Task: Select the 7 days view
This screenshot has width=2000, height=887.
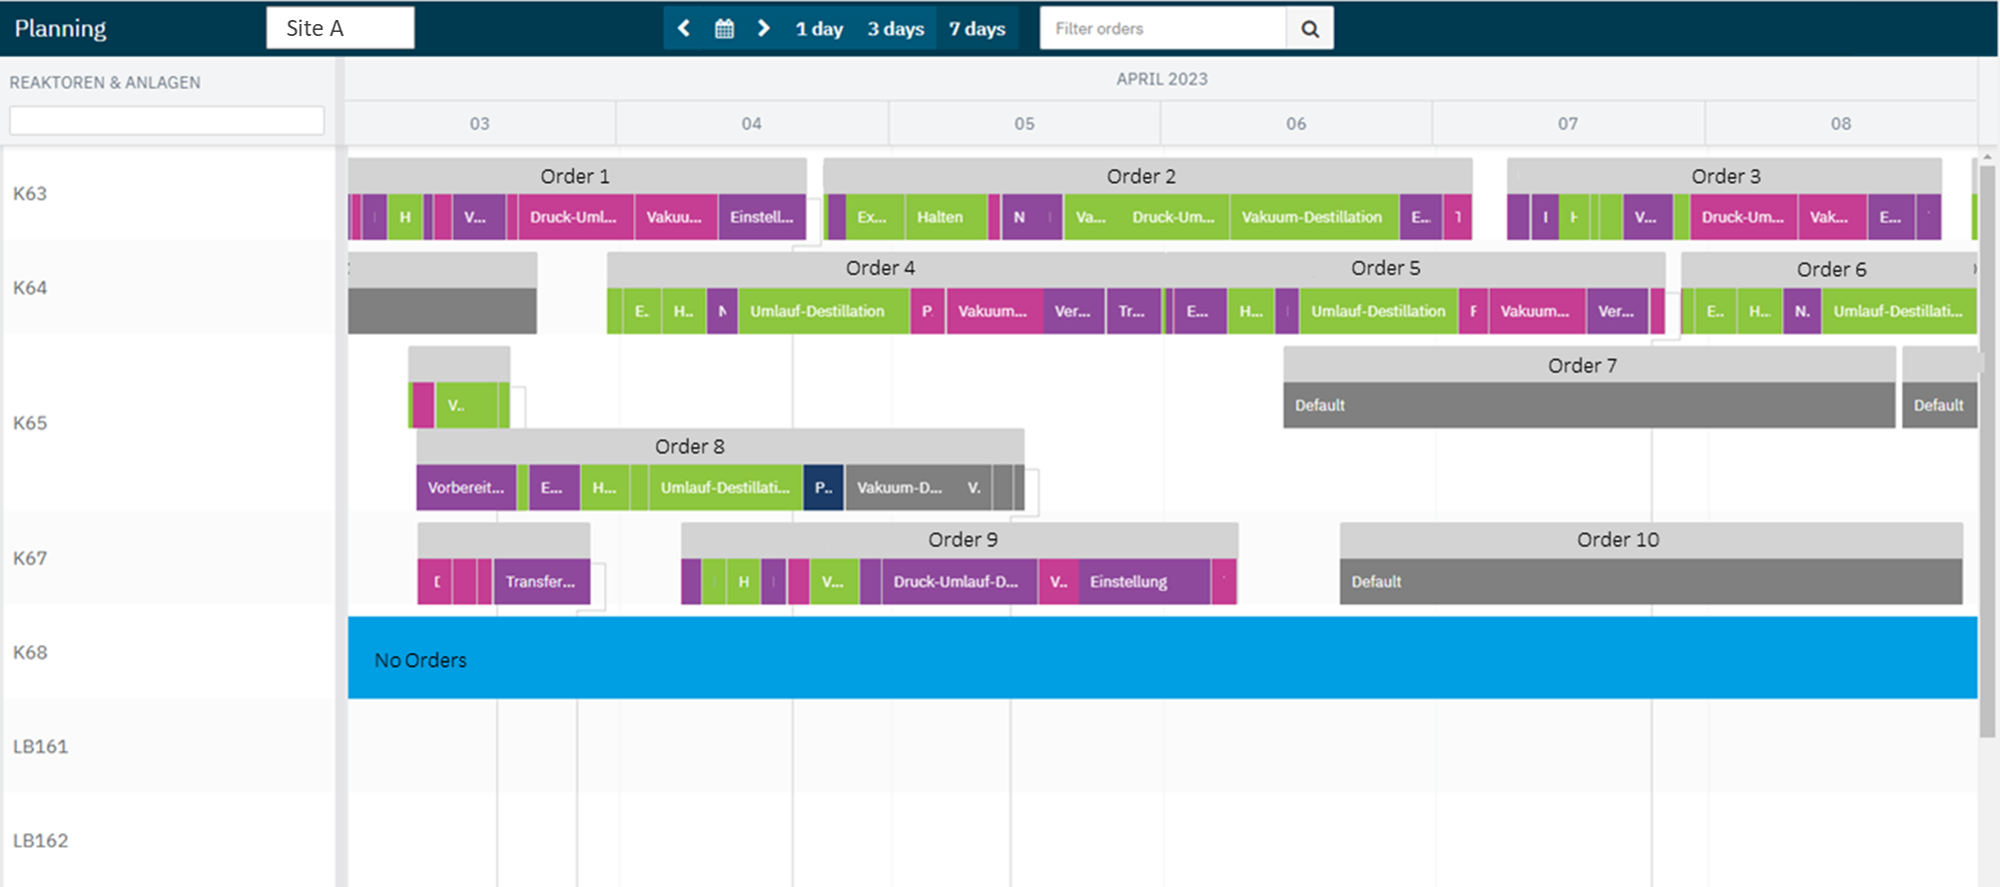Action: 977,29
